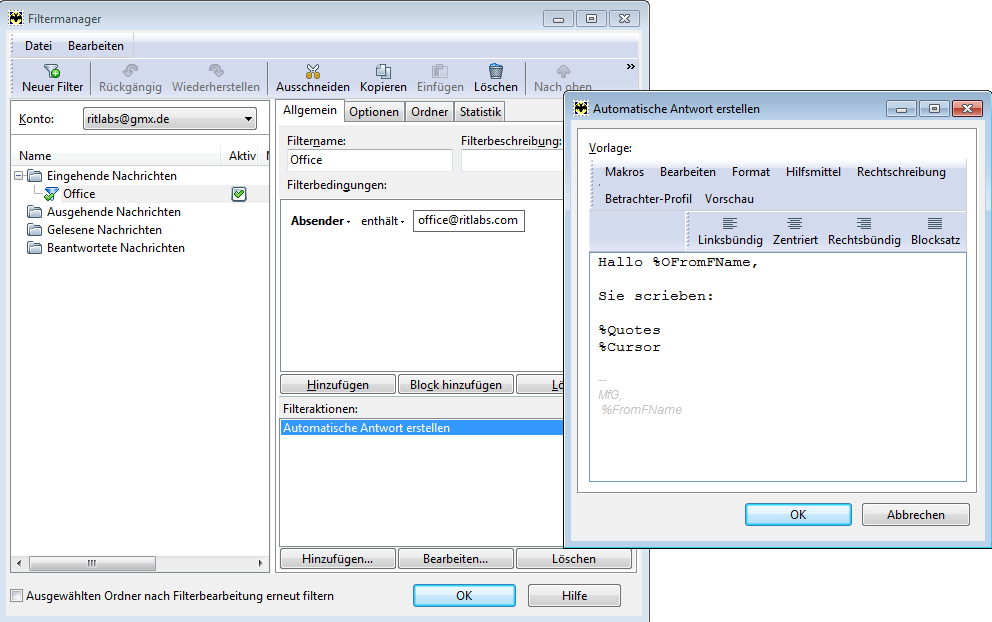Click the Filtername input field

pos(369,160)
